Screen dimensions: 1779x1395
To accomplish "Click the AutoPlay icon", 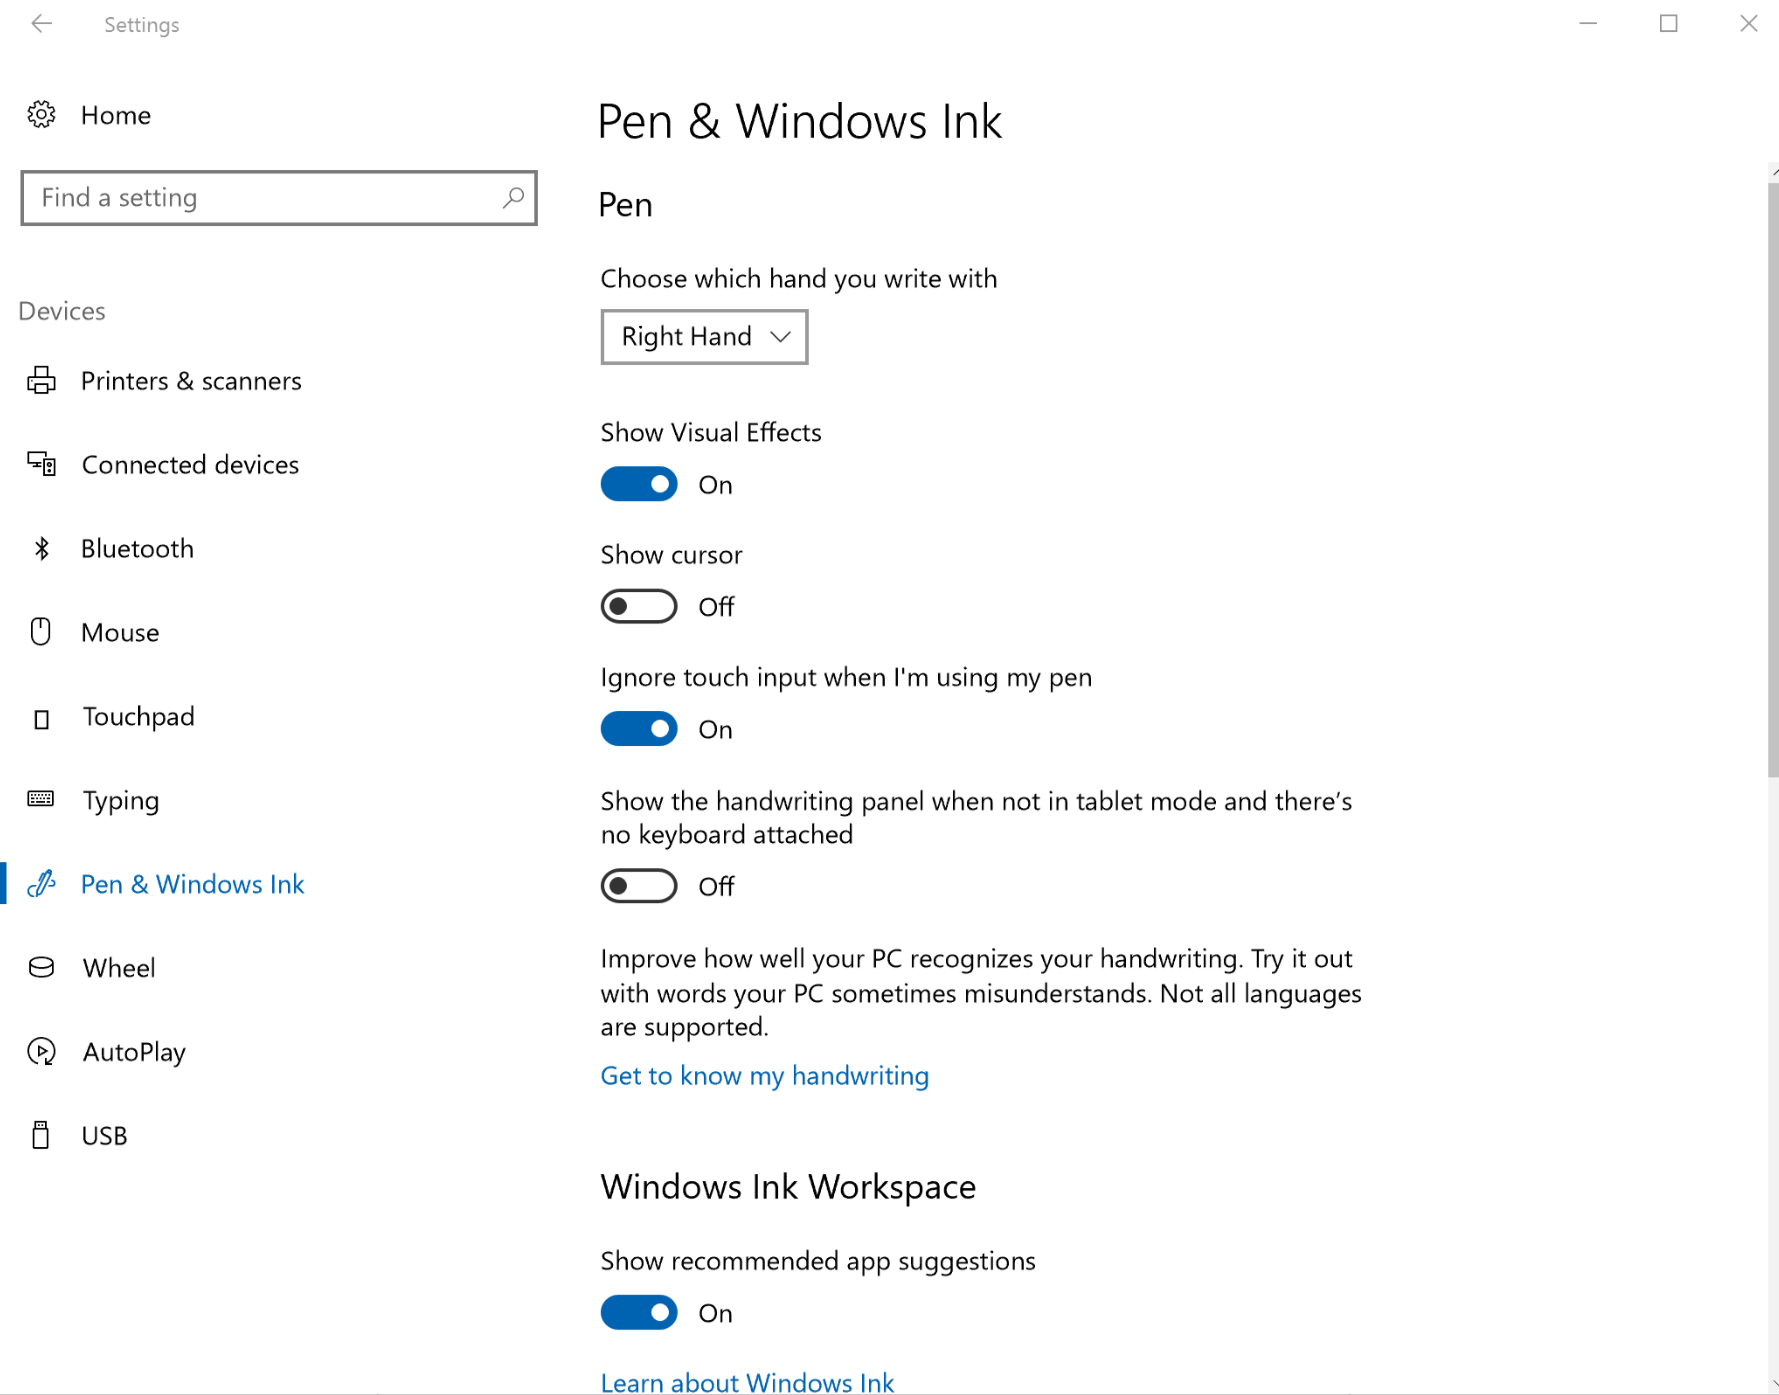I will click(41, 1051).
